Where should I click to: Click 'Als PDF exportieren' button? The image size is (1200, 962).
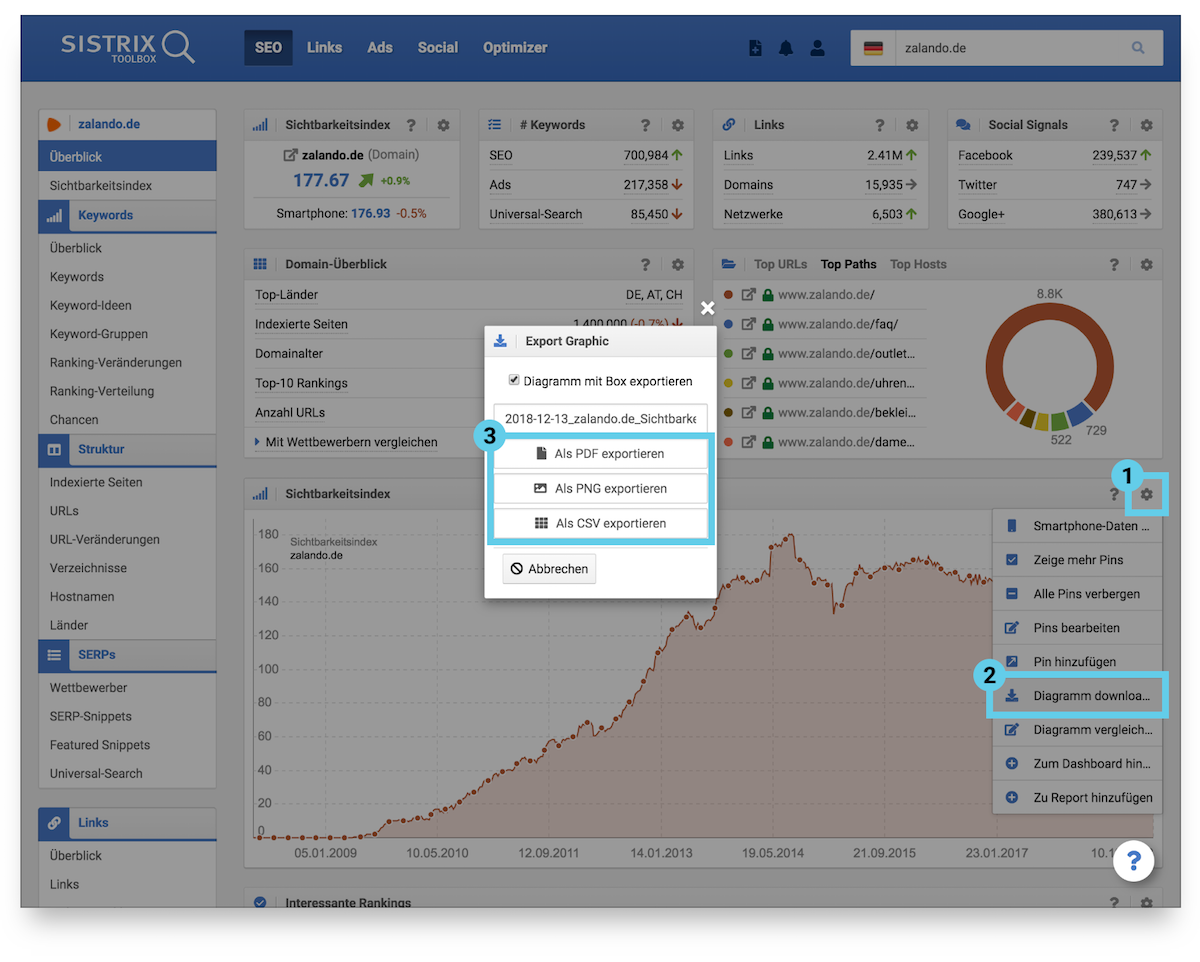[600, 454]
